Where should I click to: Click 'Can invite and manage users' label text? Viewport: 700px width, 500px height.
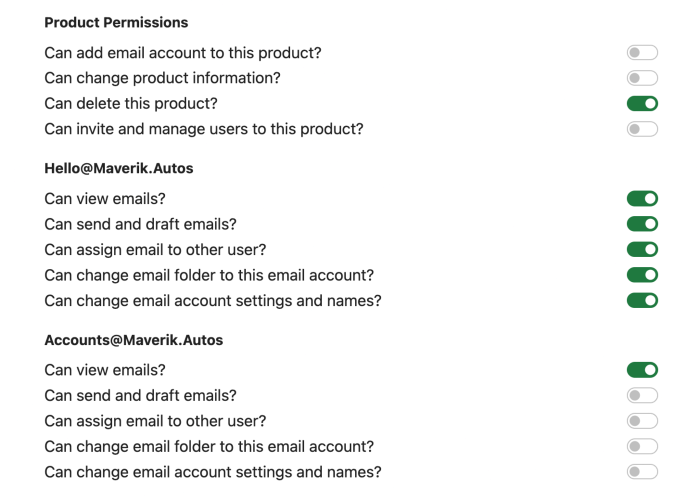click(204, 129)
